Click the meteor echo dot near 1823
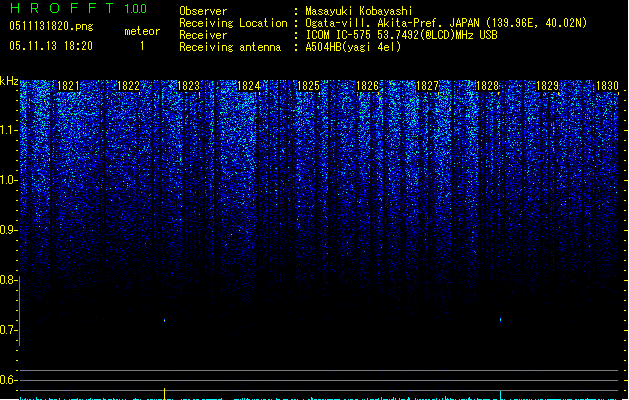The image size is (629, 400). 164,320
